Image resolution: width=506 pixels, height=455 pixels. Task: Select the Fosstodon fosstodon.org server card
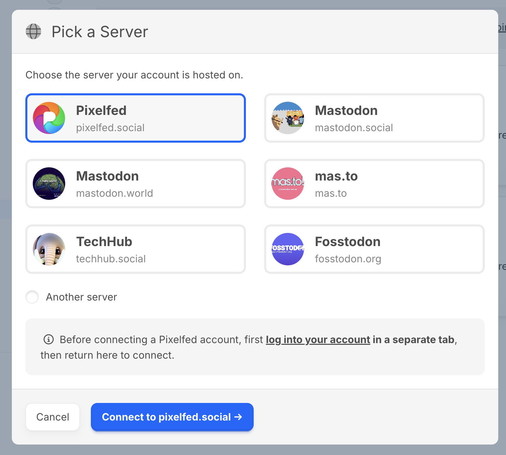374,249
